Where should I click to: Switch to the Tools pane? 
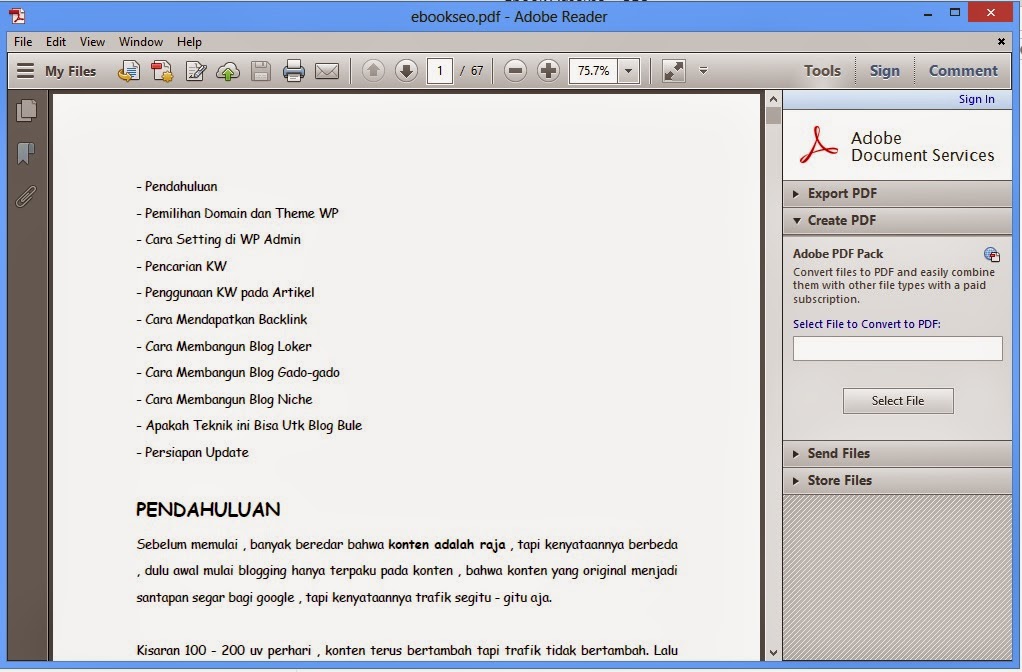pos(822,70)
